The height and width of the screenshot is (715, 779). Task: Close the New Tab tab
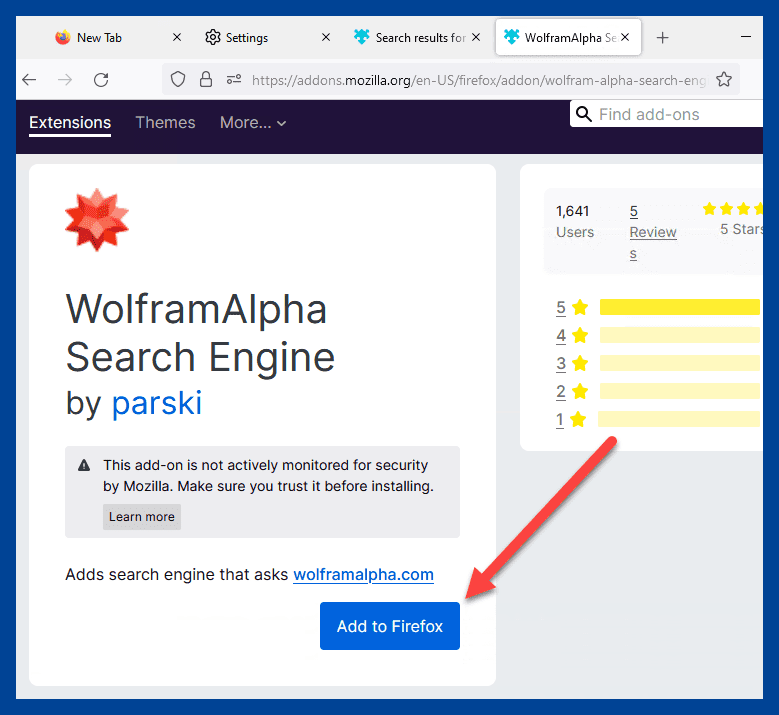point(177,37)
